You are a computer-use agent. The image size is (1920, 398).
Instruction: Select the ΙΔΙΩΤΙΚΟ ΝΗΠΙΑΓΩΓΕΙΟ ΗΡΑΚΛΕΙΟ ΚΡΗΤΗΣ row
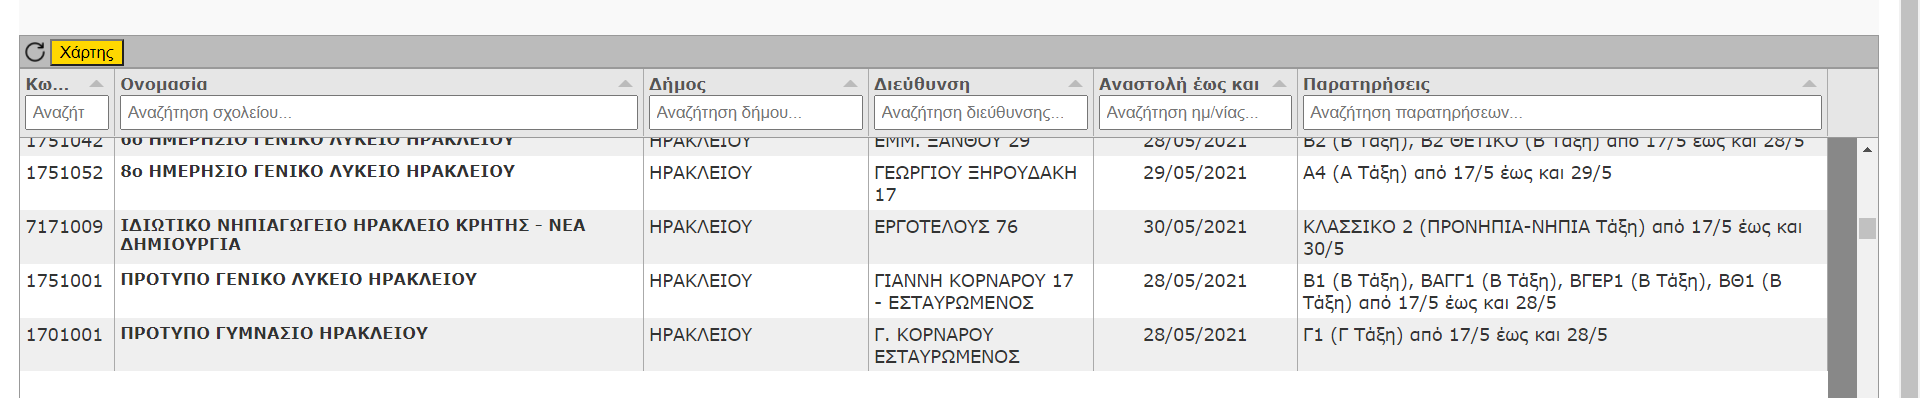click(923, 237)
